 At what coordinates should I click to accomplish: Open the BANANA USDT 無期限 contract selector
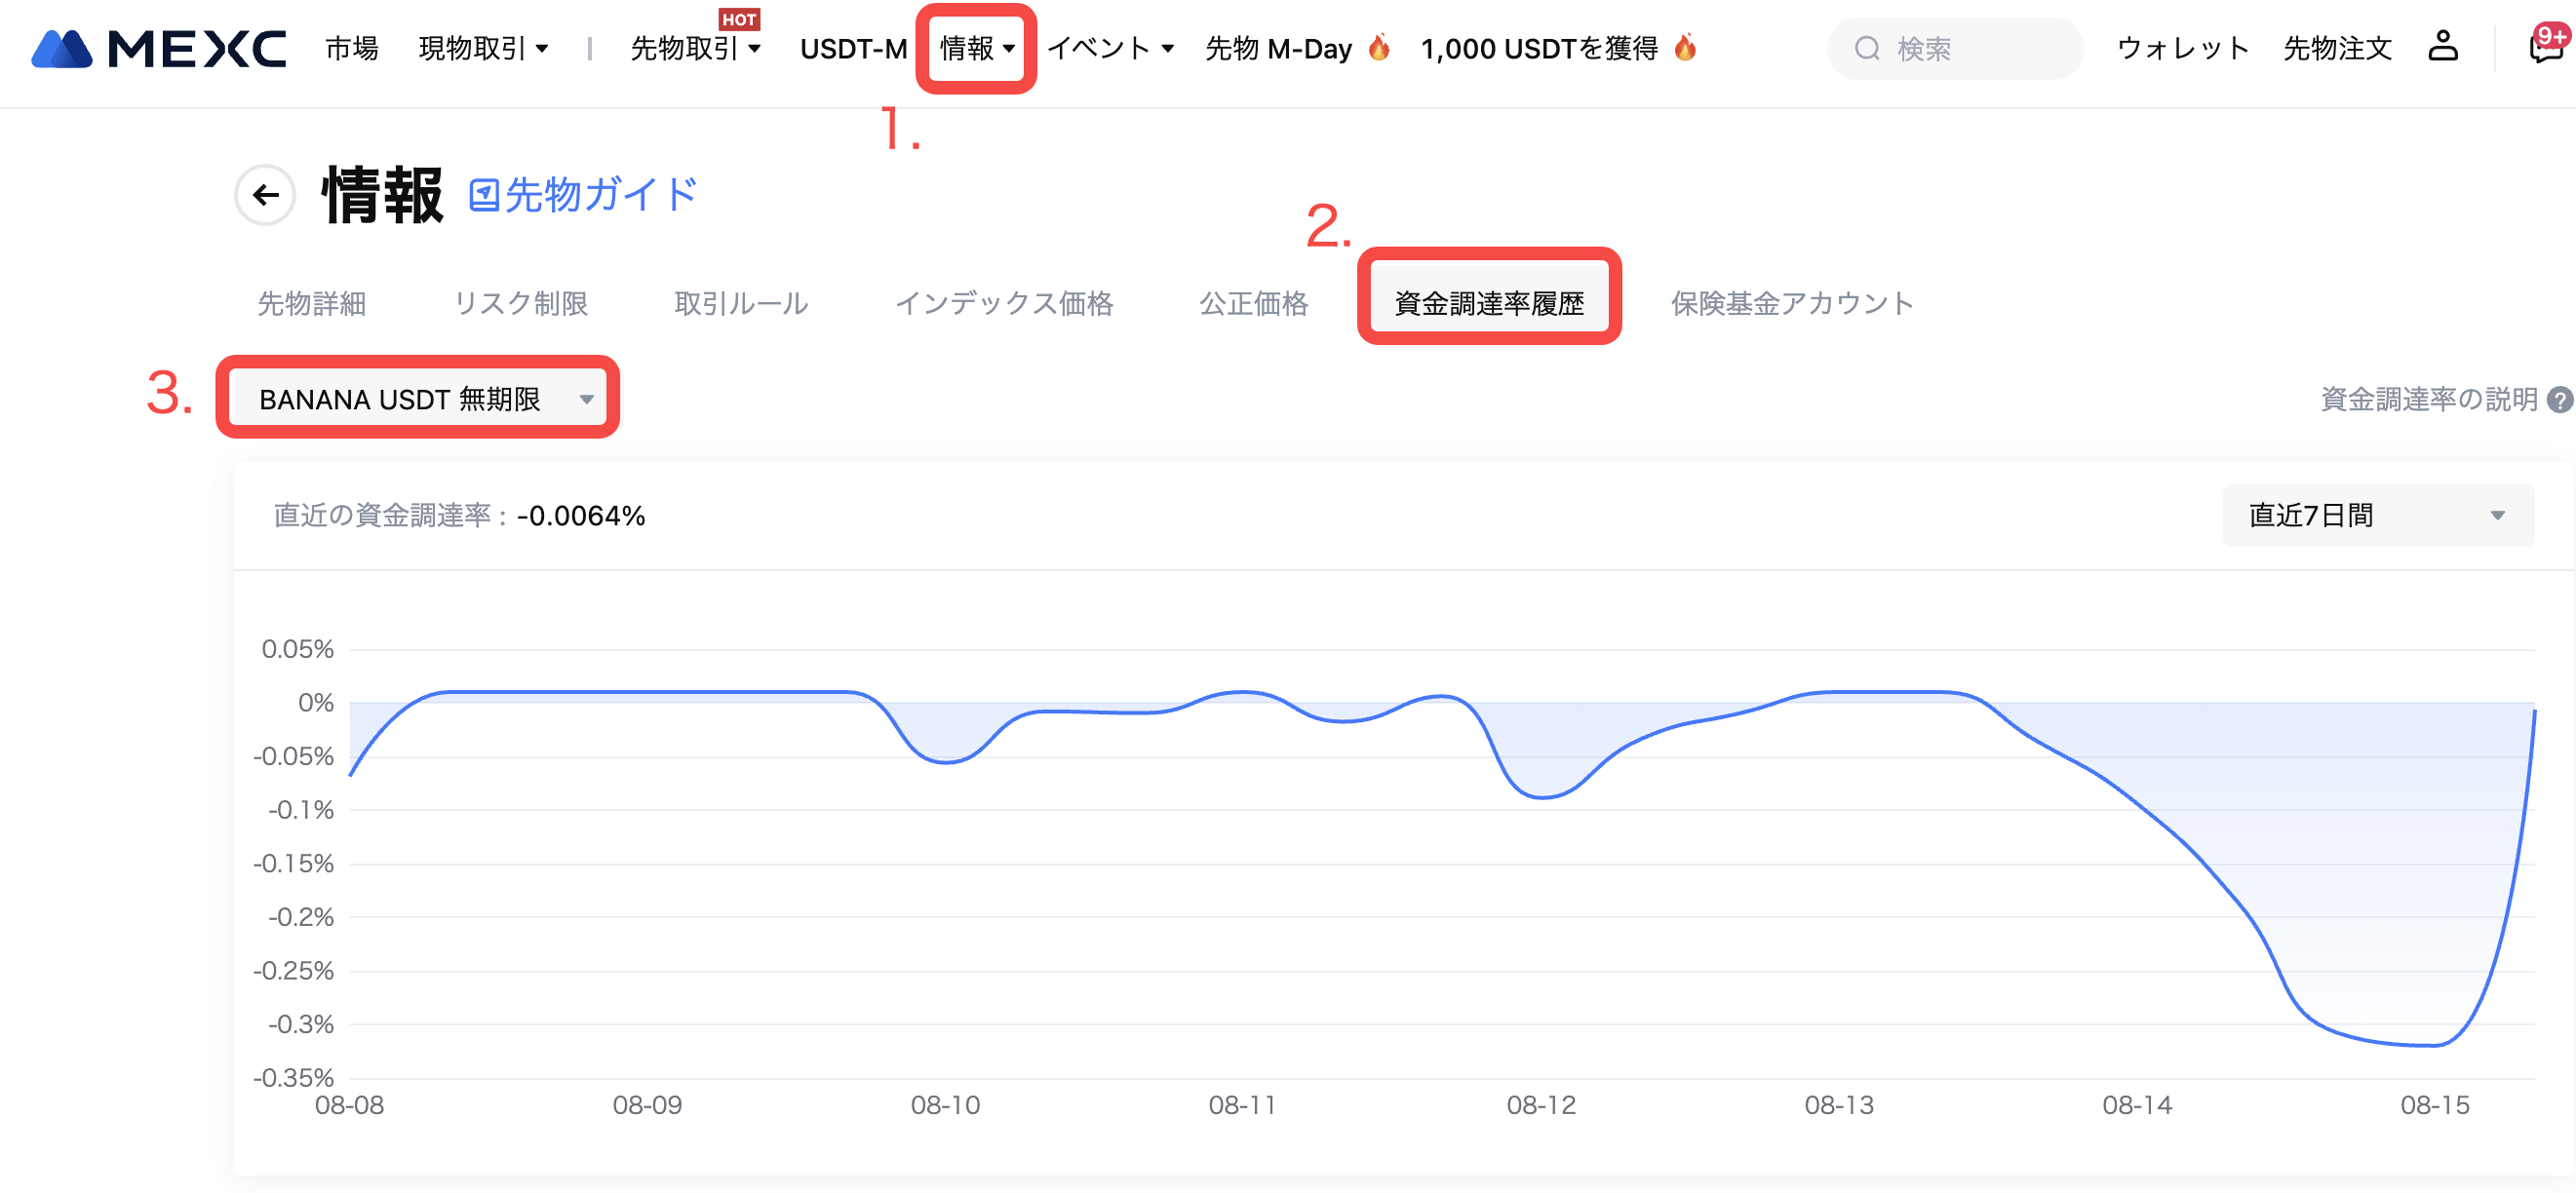(x=418, y=399)
